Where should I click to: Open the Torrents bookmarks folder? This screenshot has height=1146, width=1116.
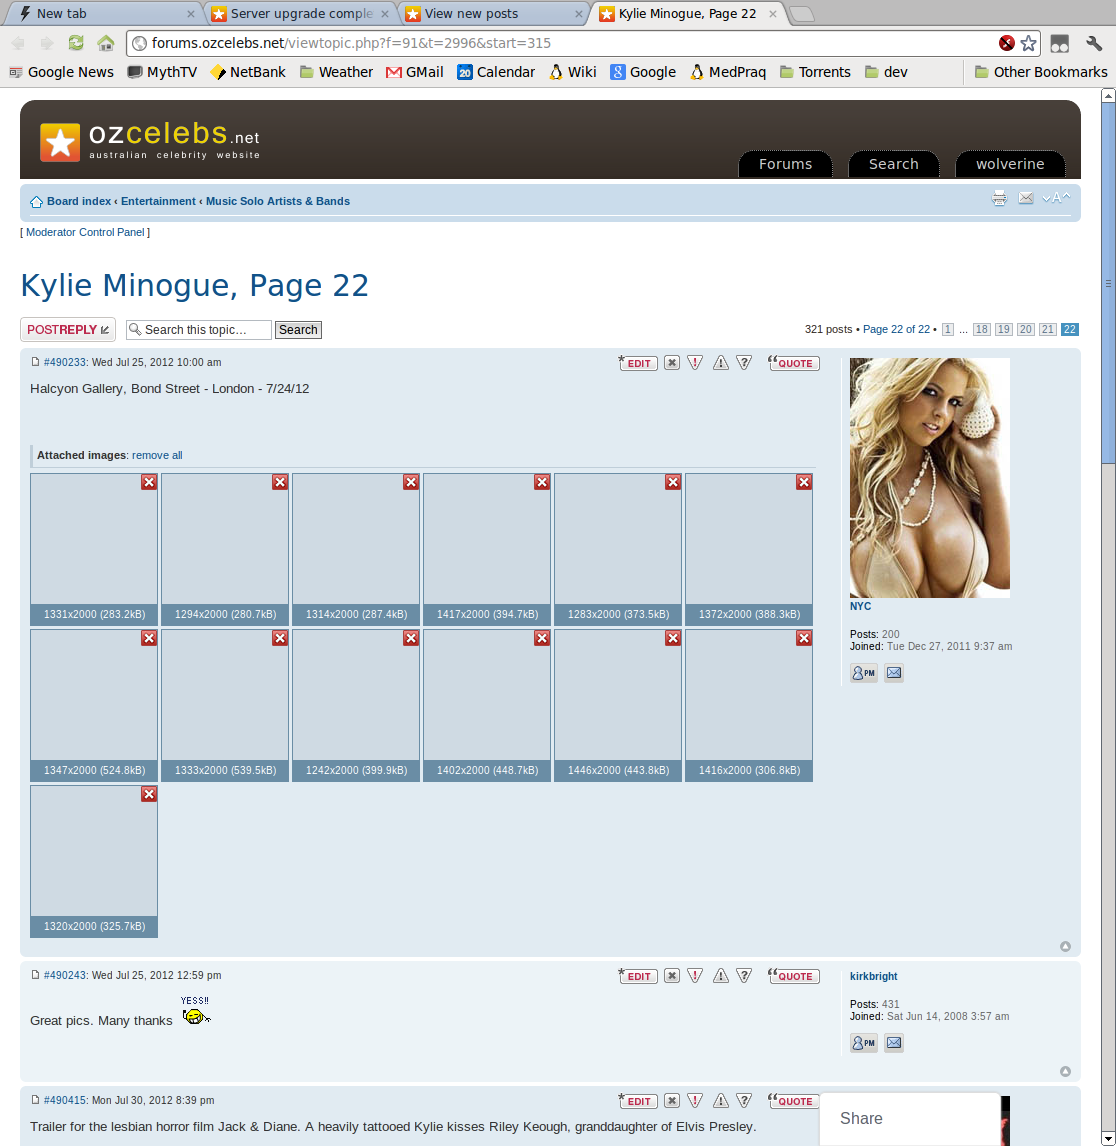pyautogui.click(x=814, y=72)
